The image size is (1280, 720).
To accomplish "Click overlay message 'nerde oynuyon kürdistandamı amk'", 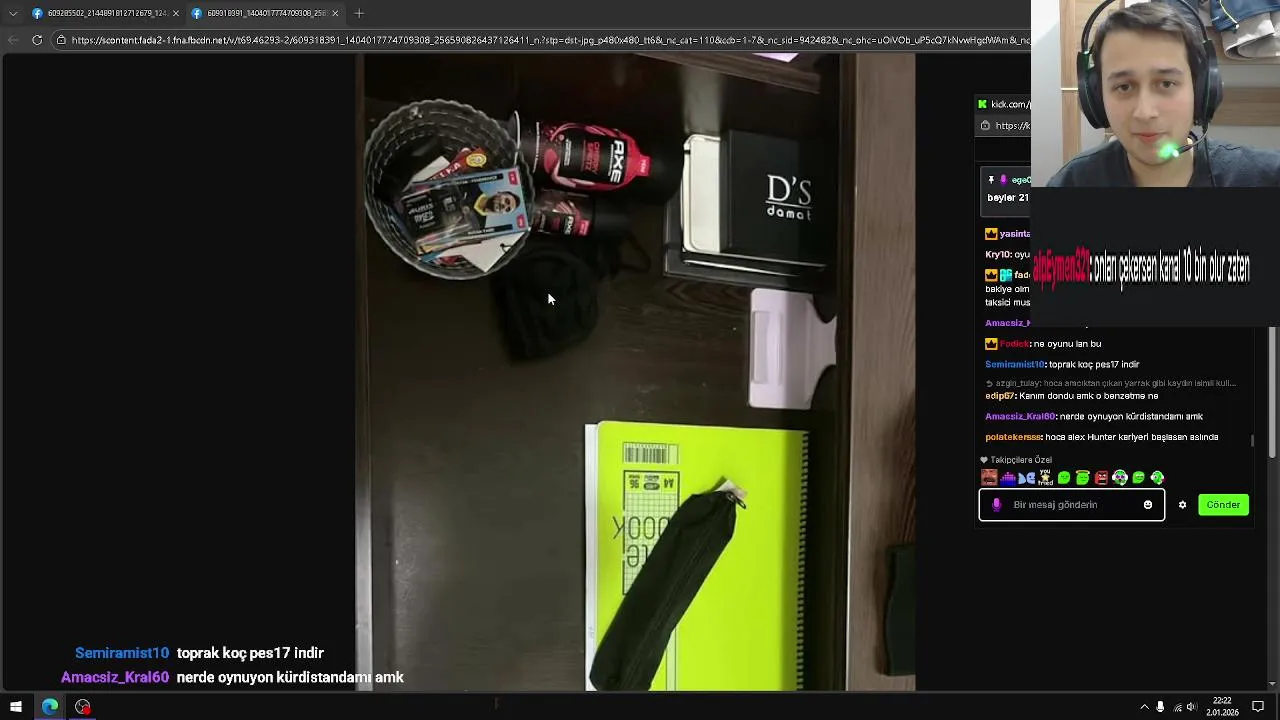I will (x=290, y=678).
